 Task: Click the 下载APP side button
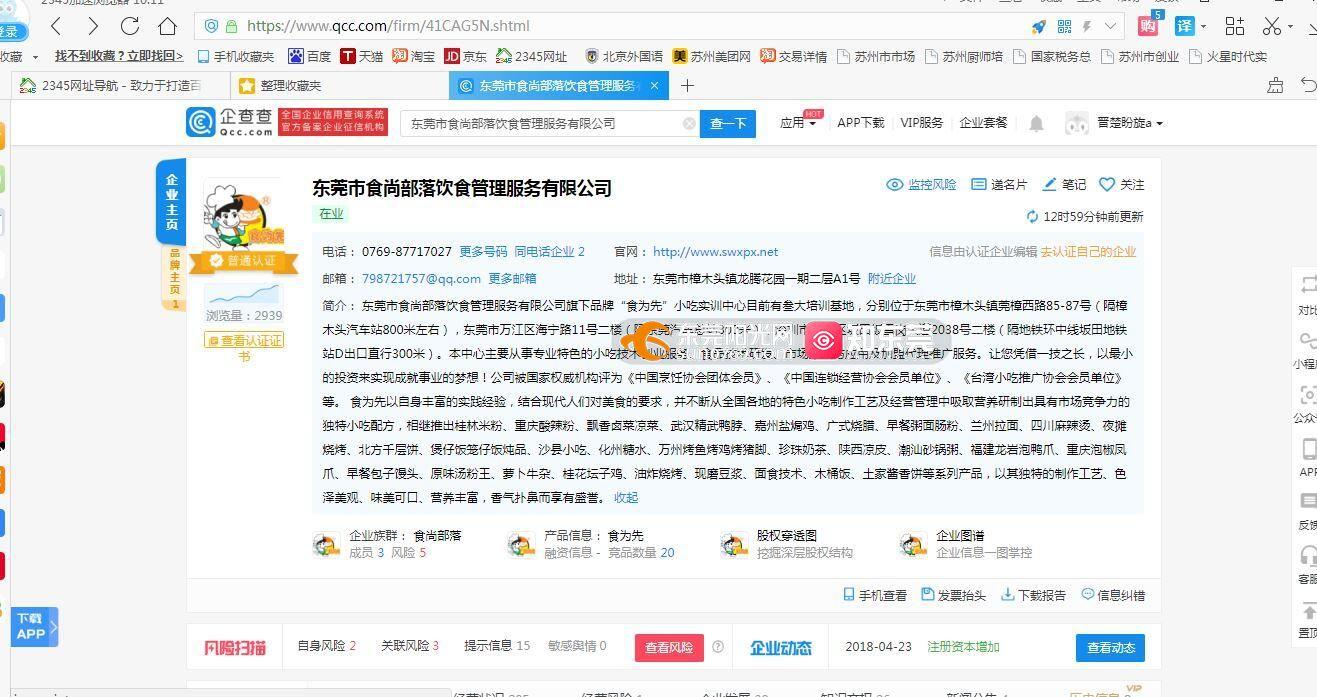coord(35,627)
